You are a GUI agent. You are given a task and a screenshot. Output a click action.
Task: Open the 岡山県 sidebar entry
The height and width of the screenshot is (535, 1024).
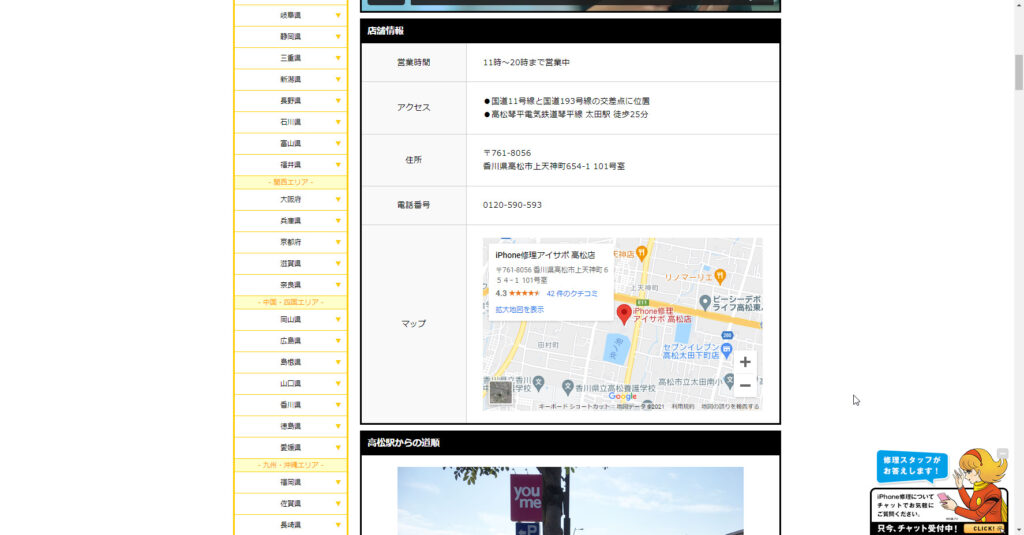coord(291,319)
